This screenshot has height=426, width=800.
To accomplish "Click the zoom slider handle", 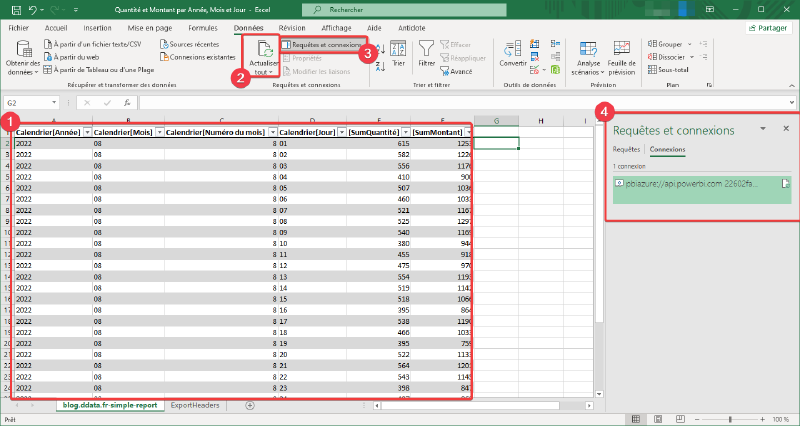I will 730,419.
